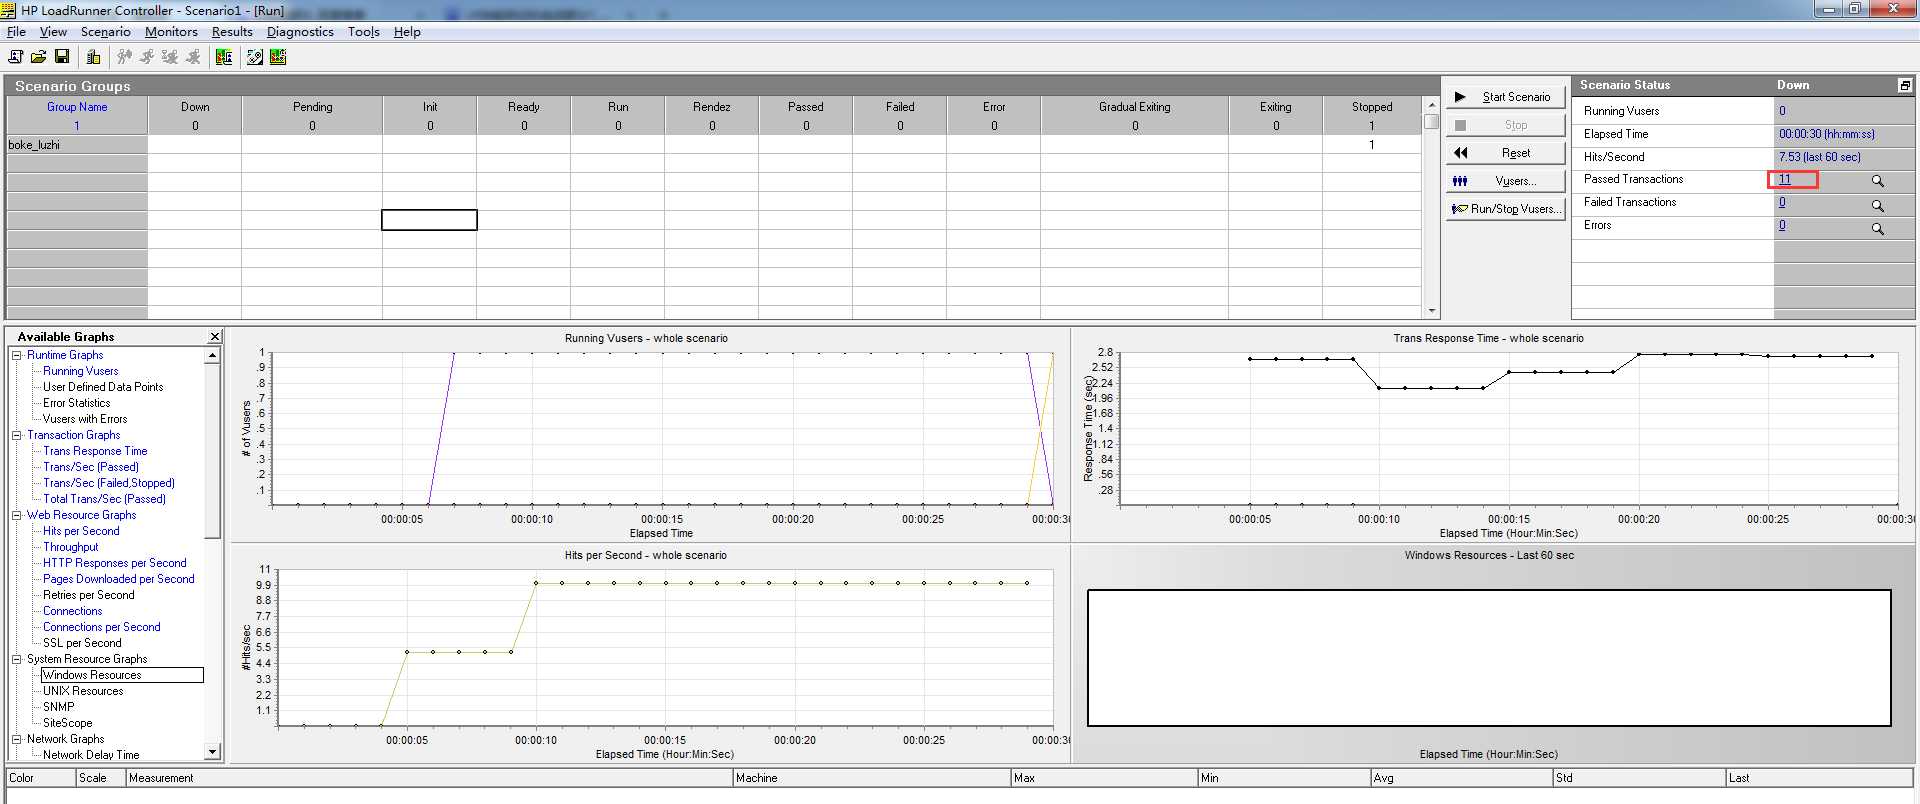Click the Initialize Vusers toolbar icon
The height and width of the screenshot is (804, 1920).
(x=125, y=57)
